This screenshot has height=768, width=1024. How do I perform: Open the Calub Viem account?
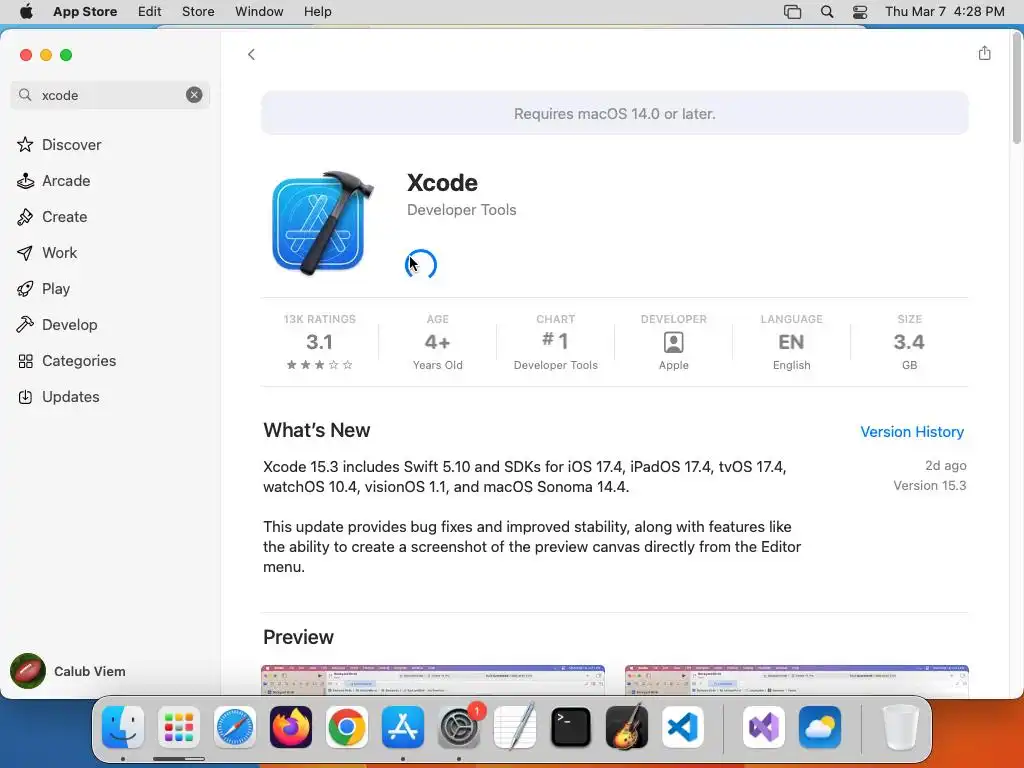tap(68, 671)
